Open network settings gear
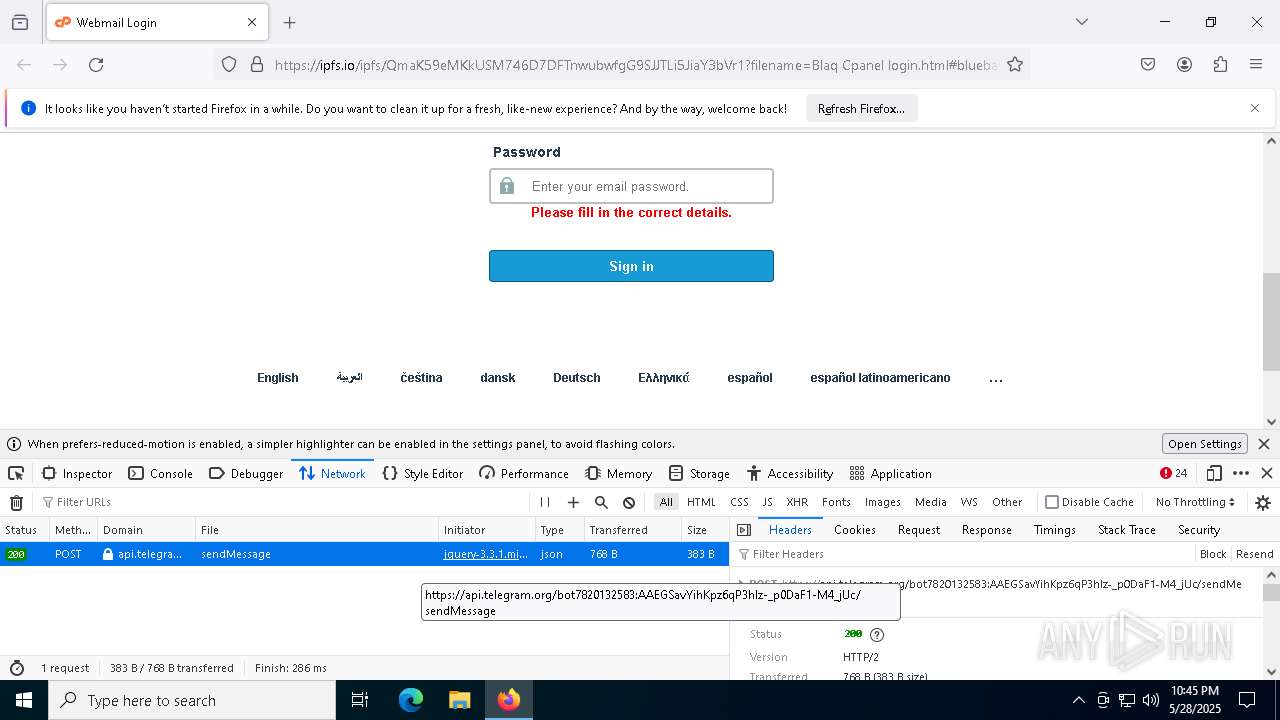The height and width of the screenshot is (720, 1280). [1263, 503]
